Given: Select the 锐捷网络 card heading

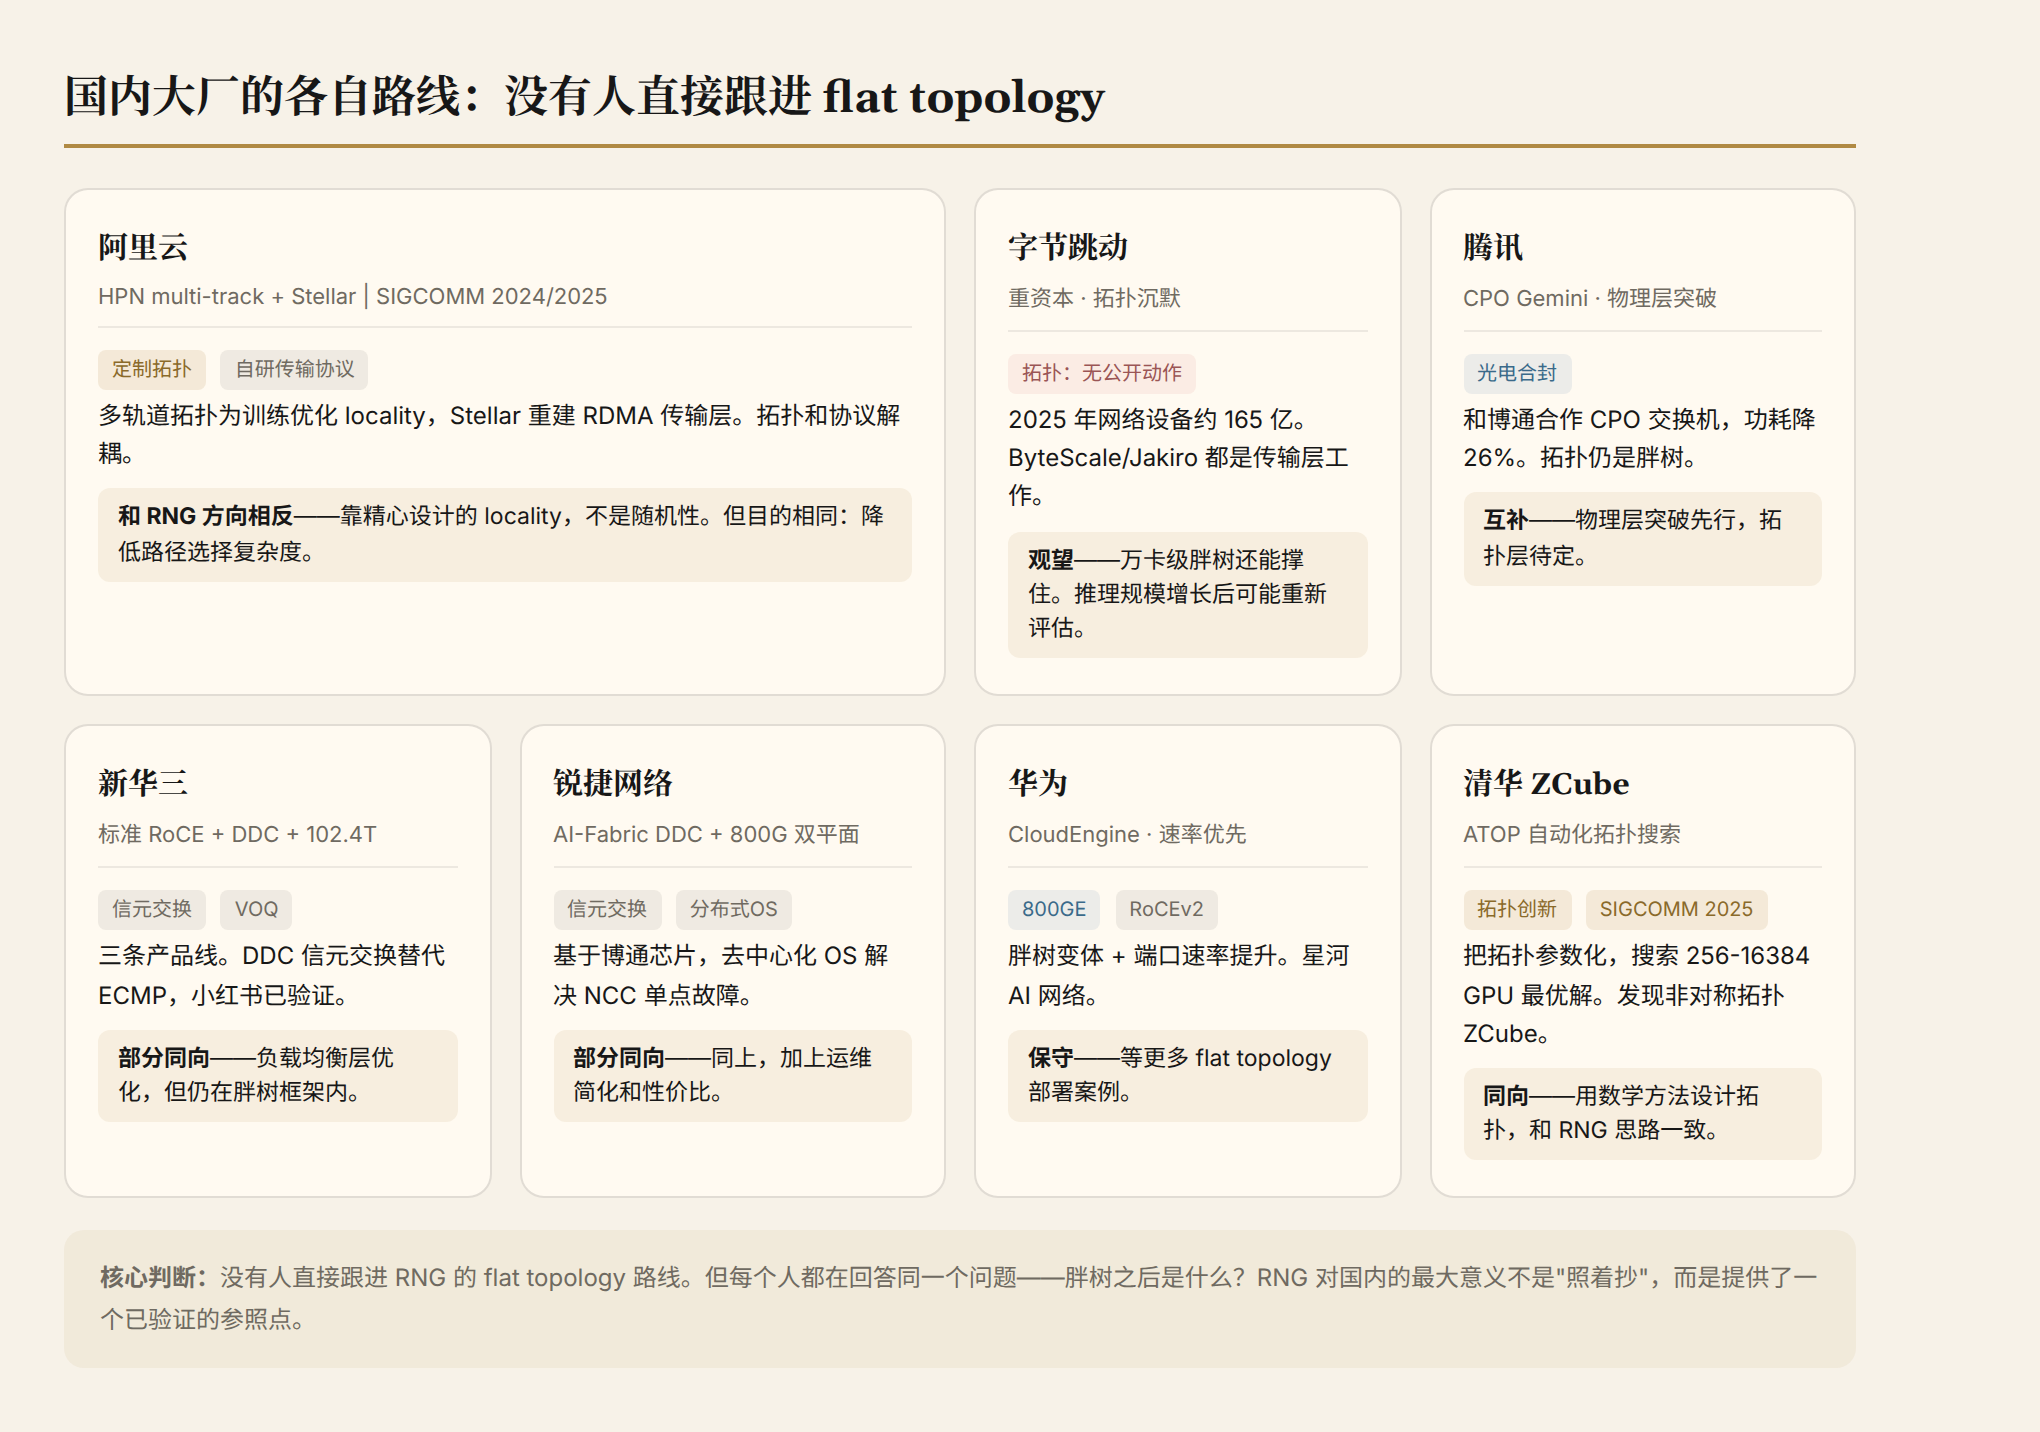Looking at the screenshot, I should [x=613, y=783].
